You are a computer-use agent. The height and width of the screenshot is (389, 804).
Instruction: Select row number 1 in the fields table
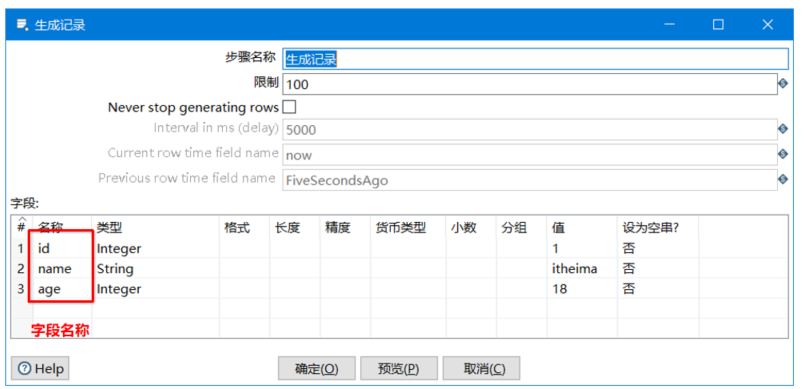point(22,249)
